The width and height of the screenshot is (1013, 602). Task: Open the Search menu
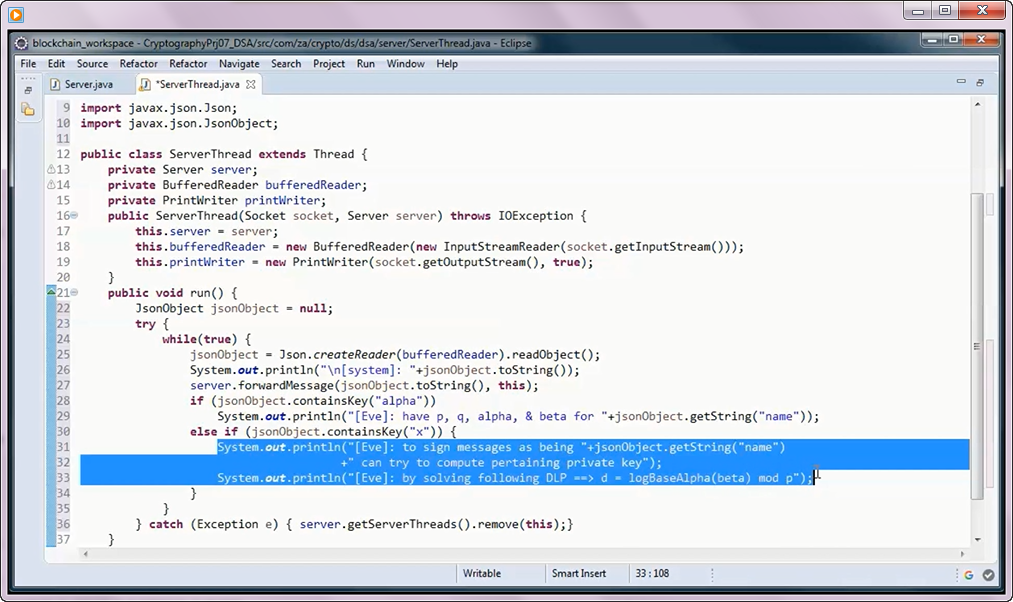tap(286, 63)
